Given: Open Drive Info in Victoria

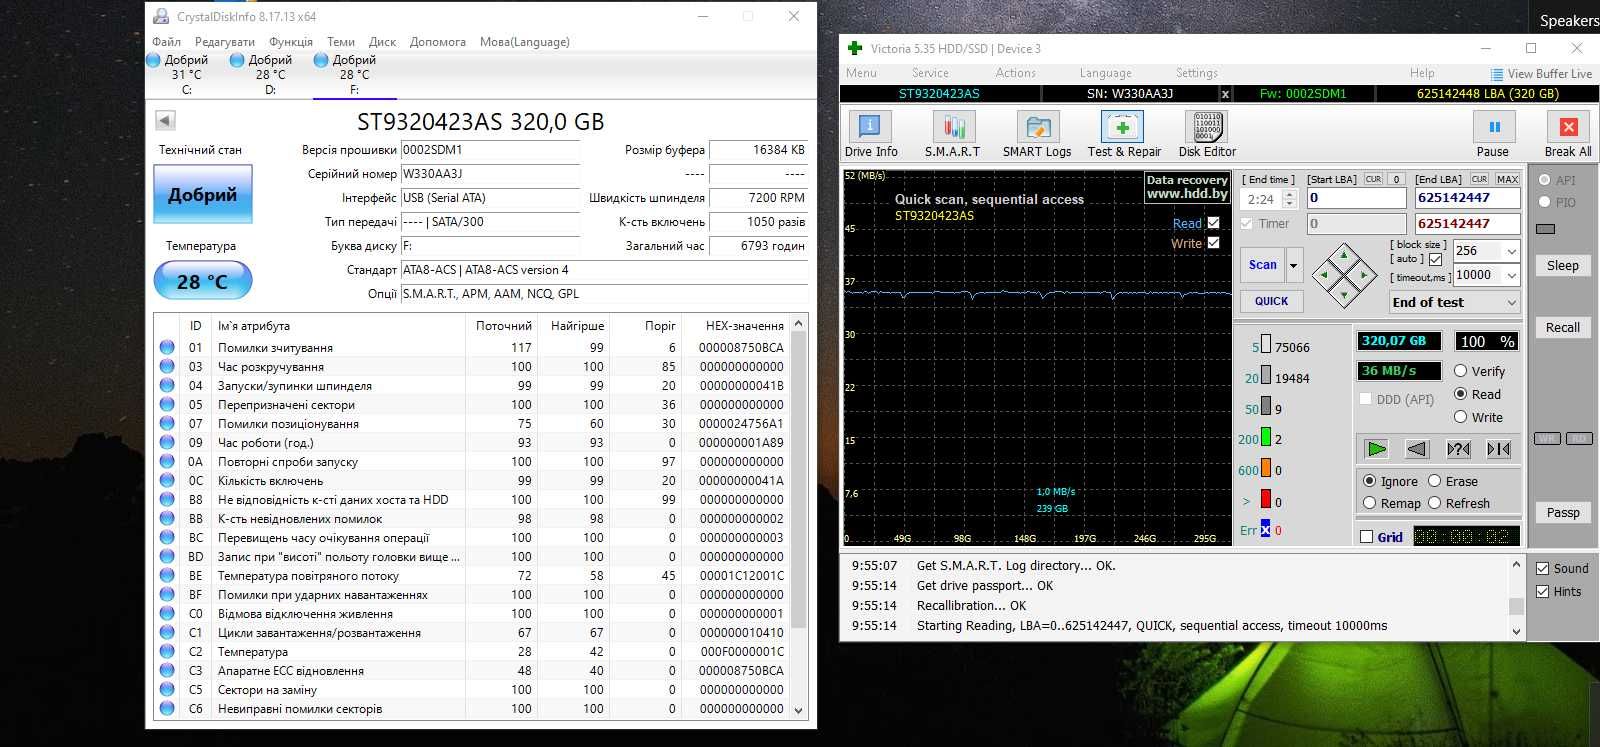Looking at the screenshot, I should [x=870, y=134].
